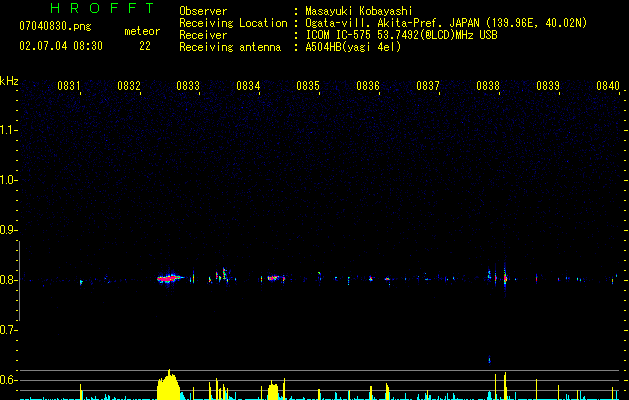Click the 1.1 kHz frequency label
The image size is (629, 400).
click(8, 130)
